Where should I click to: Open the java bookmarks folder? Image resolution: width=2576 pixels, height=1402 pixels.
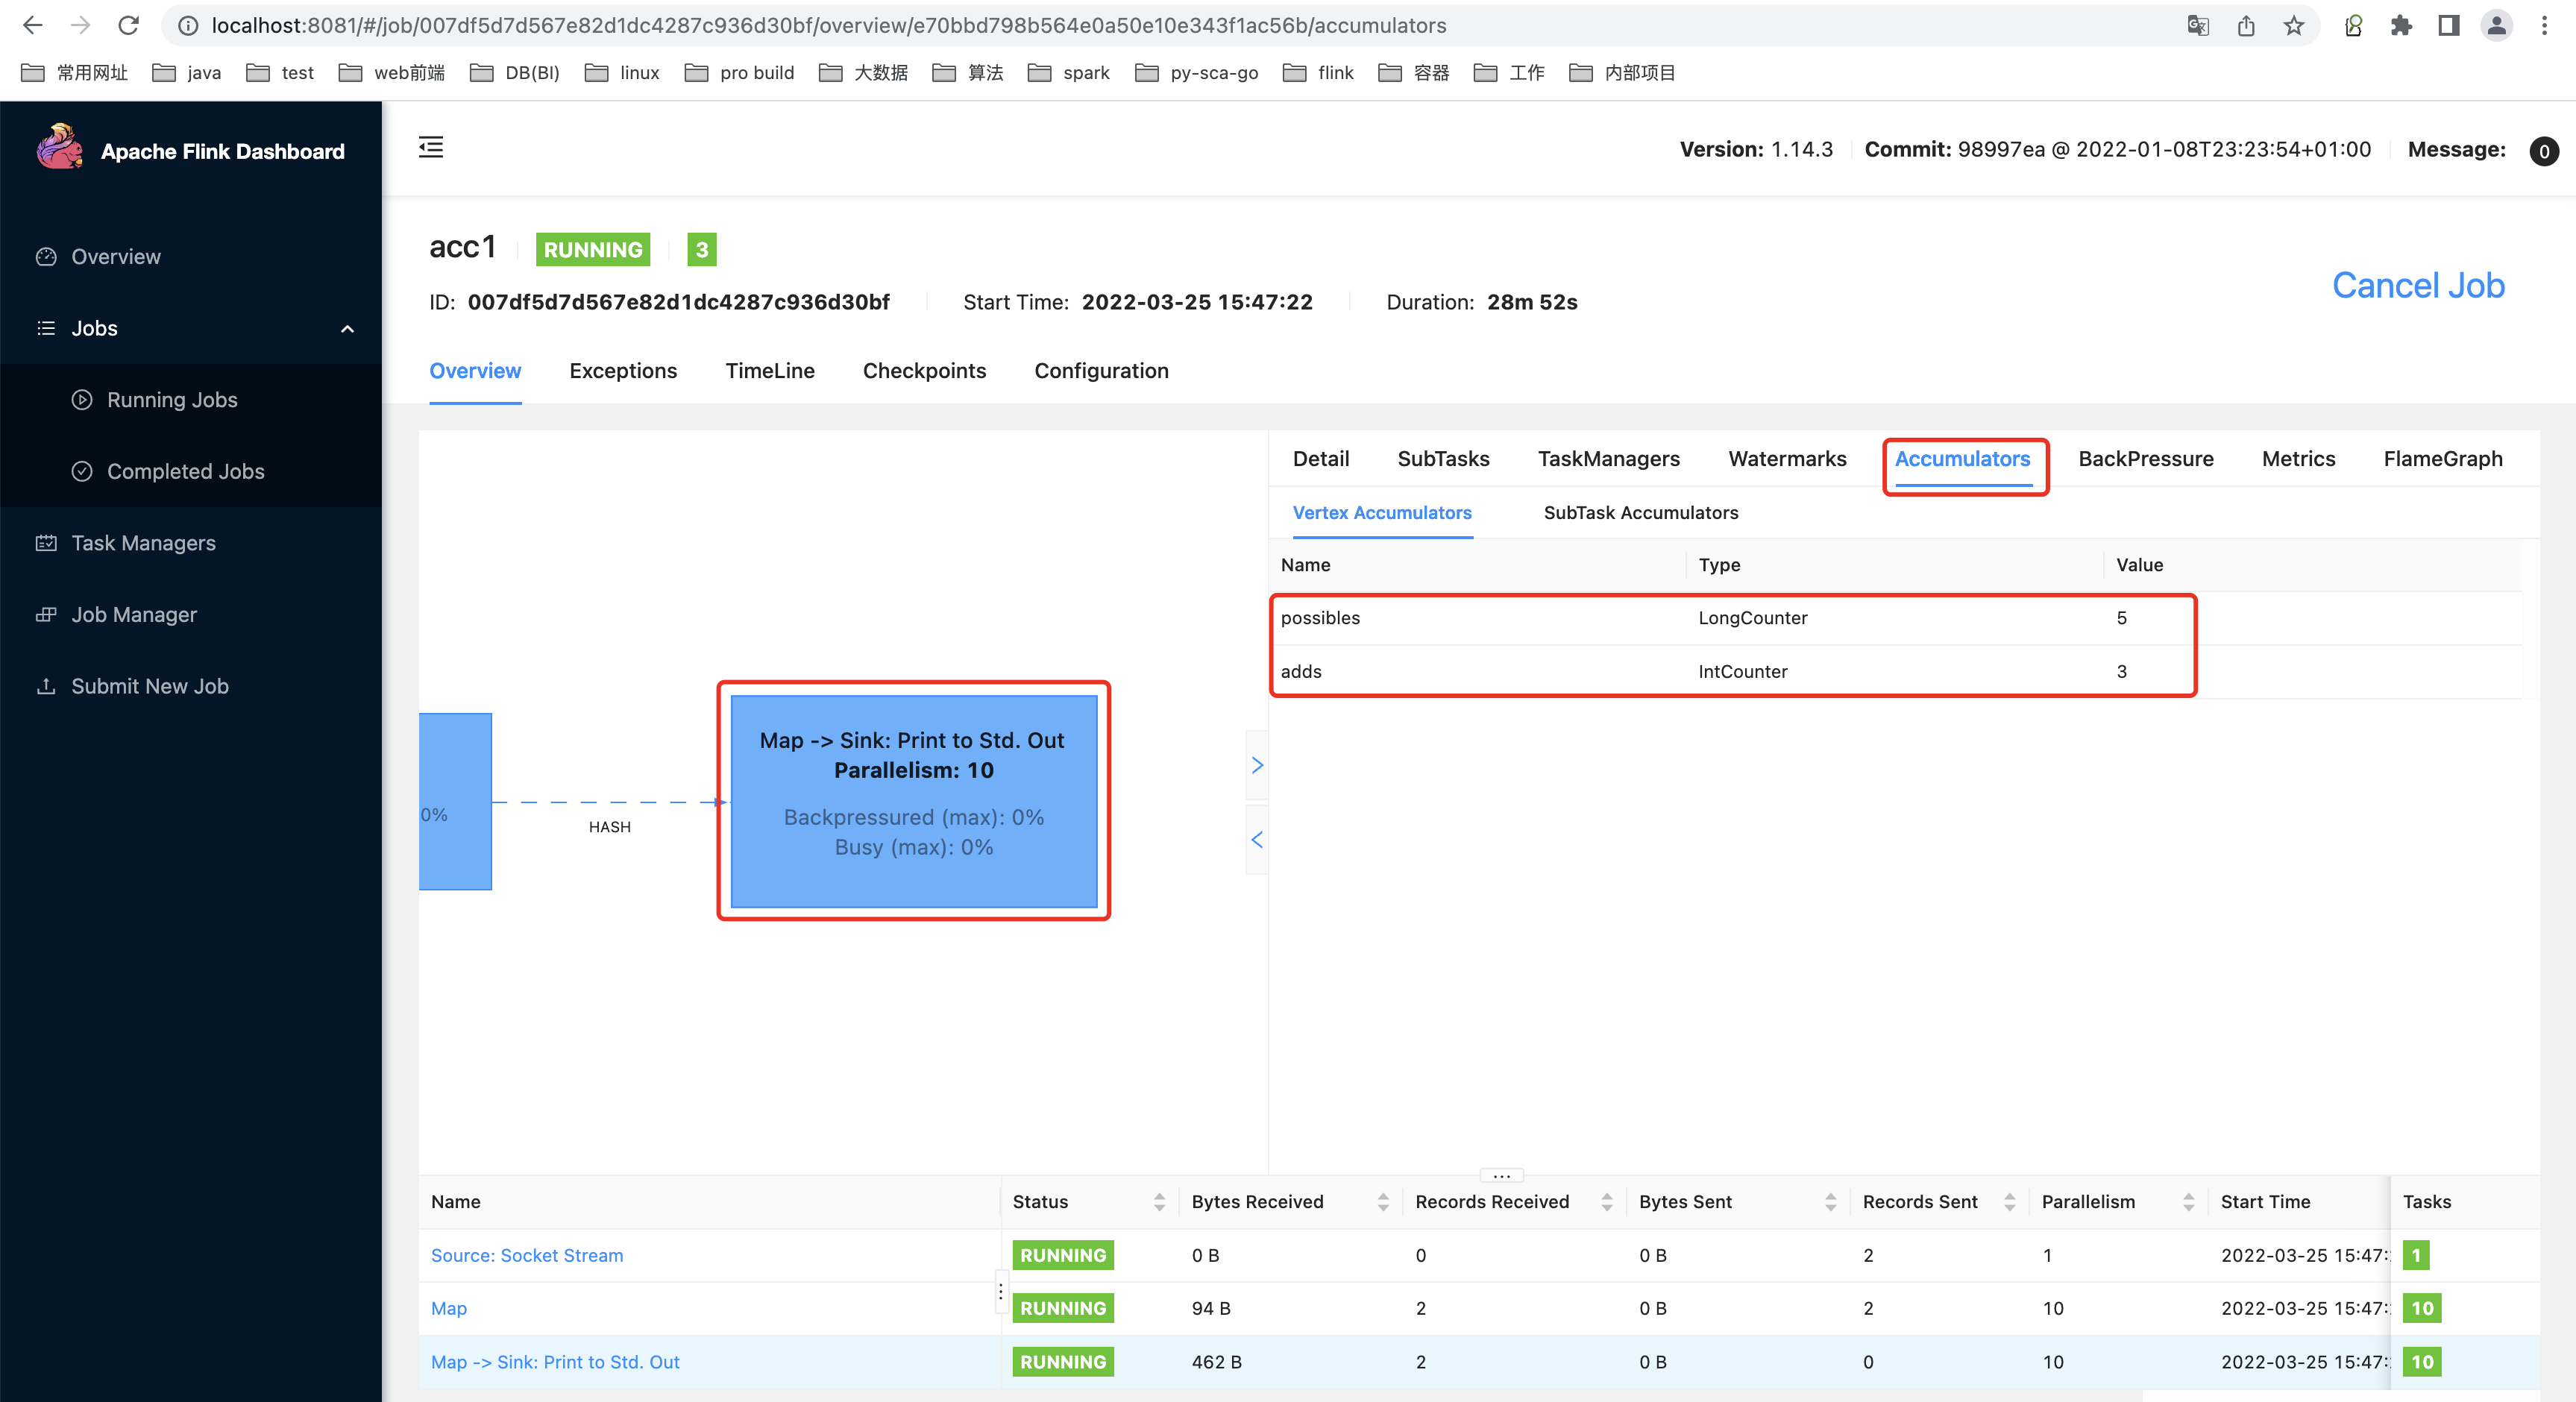(x=187, y=73)
